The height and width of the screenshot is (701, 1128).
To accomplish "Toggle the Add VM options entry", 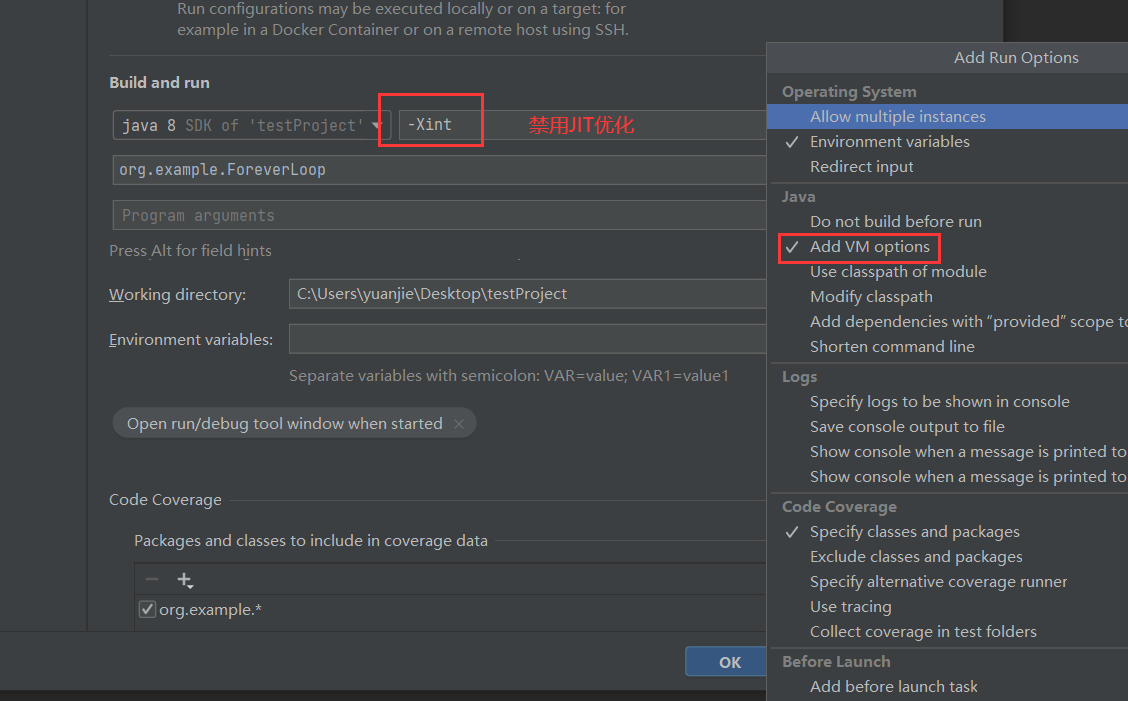I will point(947,247).
